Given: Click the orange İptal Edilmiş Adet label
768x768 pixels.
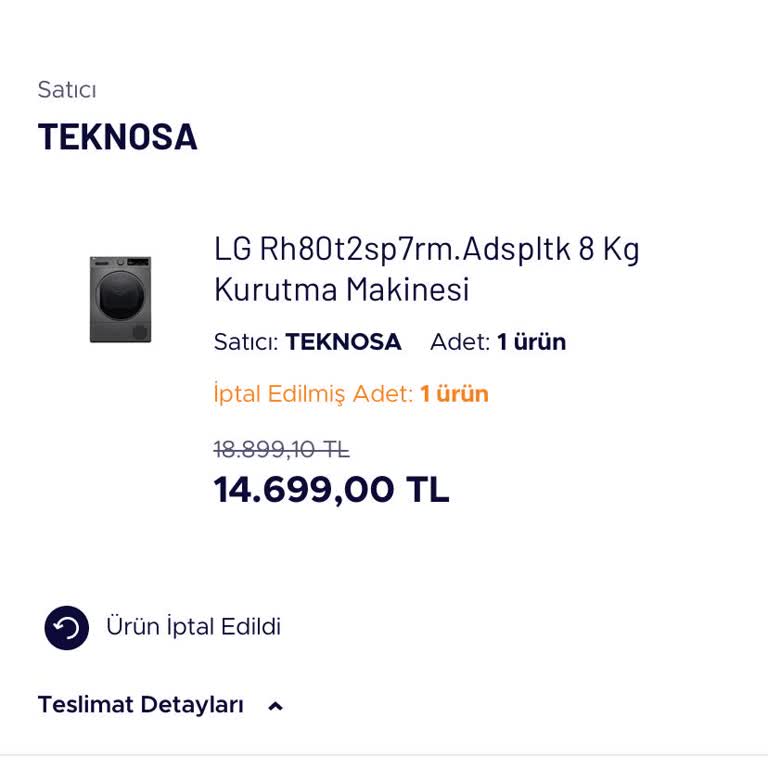Looking at the screenshot, I should [313, 394].
